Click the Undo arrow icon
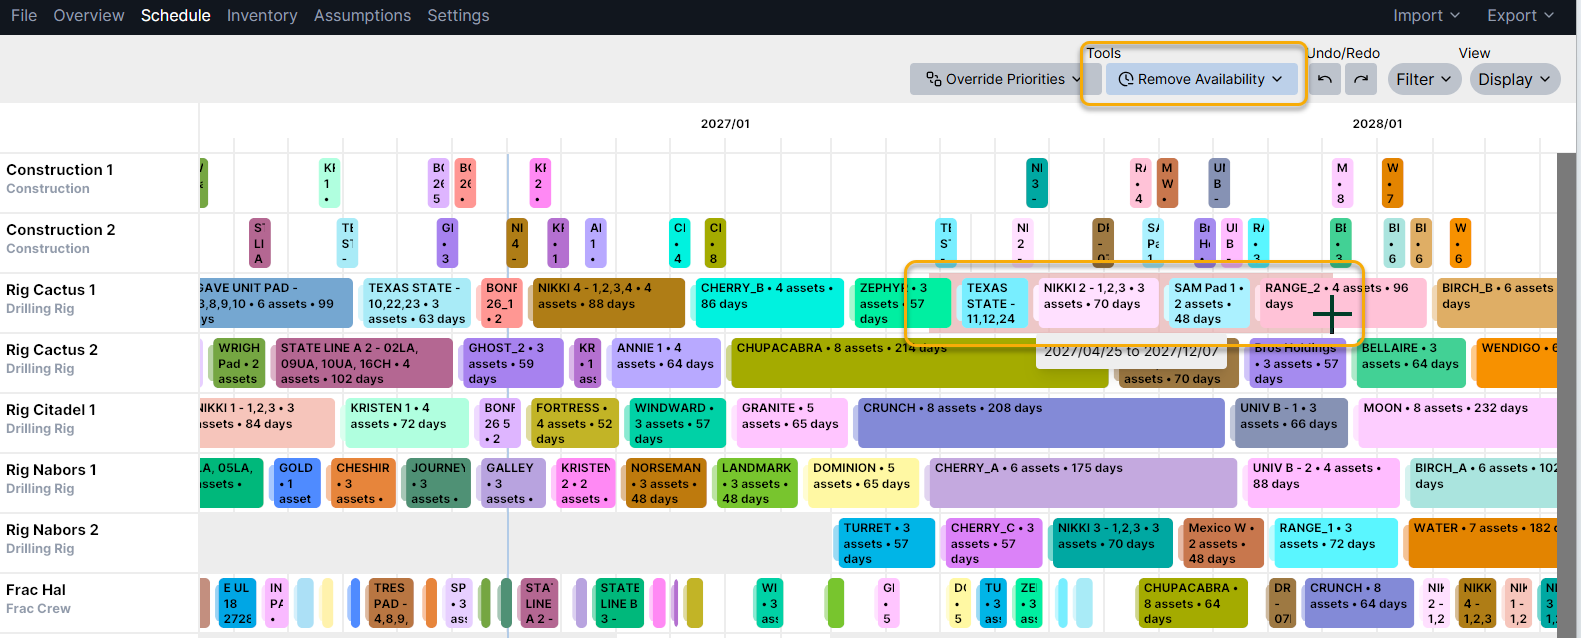Screen dimensions: 1581x638 coord(1325,79)
